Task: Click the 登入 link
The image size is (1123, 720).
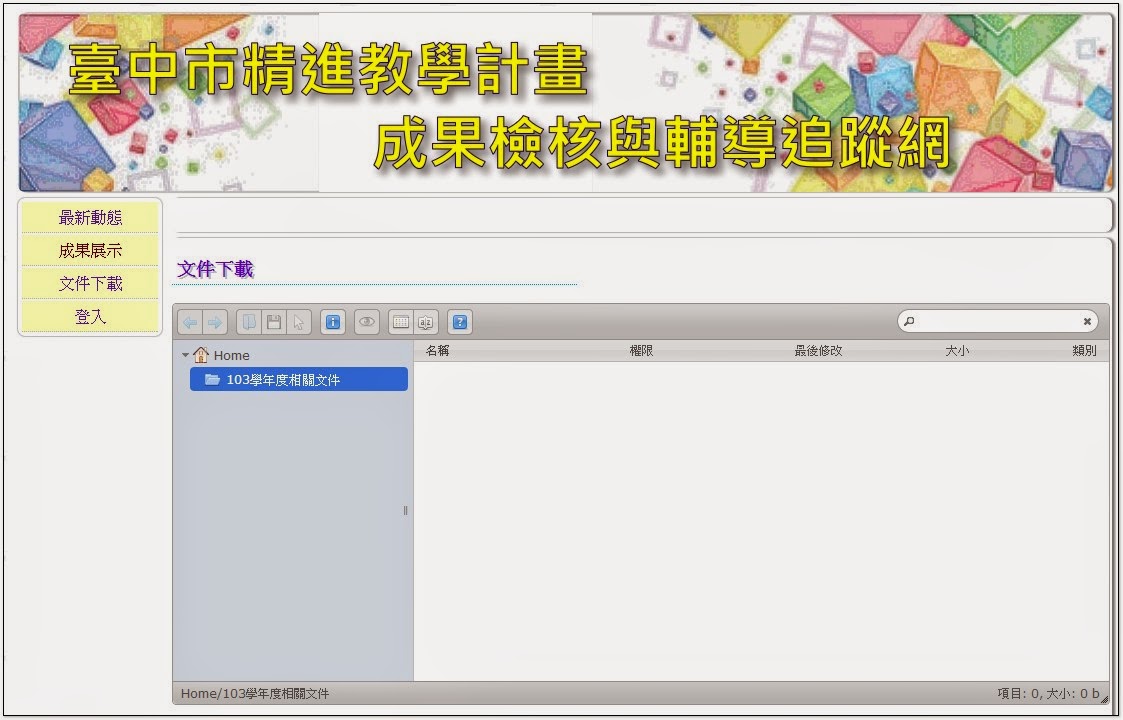Action: pyautogui.click(x=90, y=315)
